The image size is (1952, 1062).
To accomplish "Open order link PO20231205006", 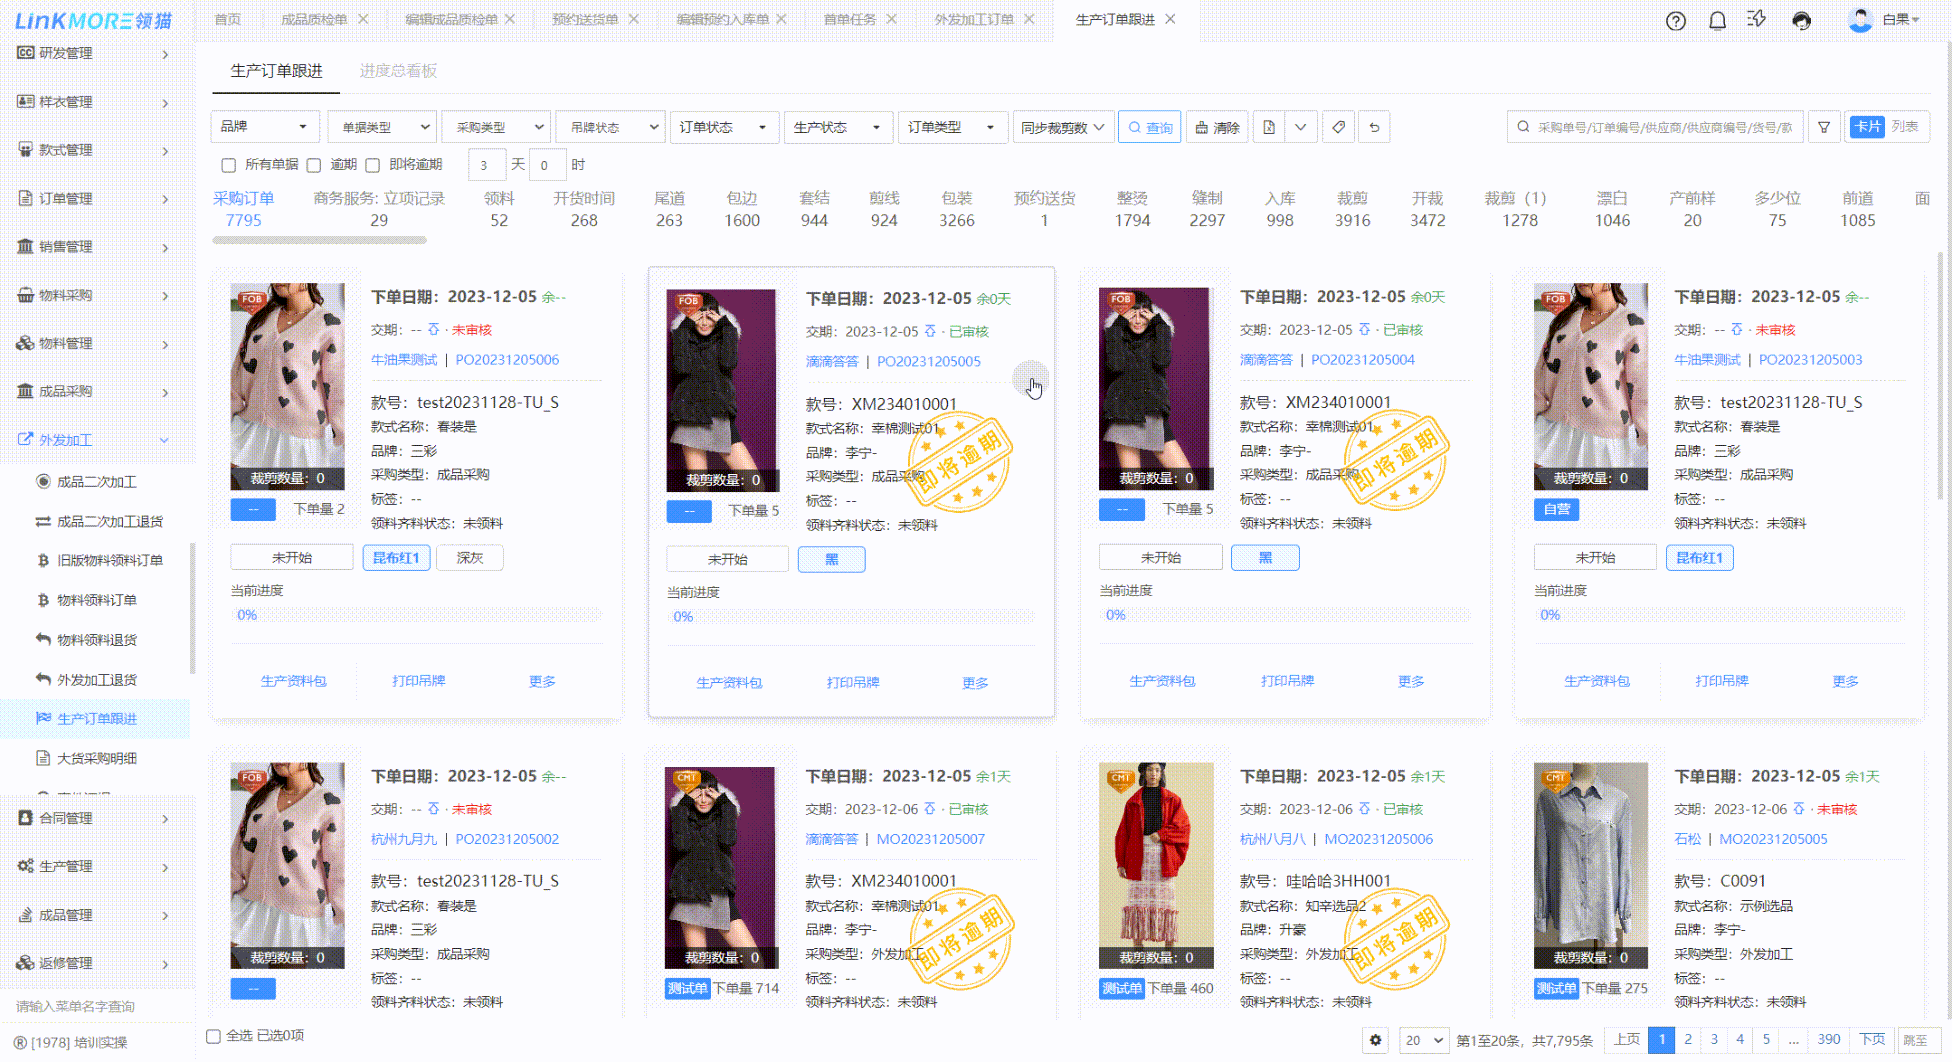I will click(x=507, y=360).
